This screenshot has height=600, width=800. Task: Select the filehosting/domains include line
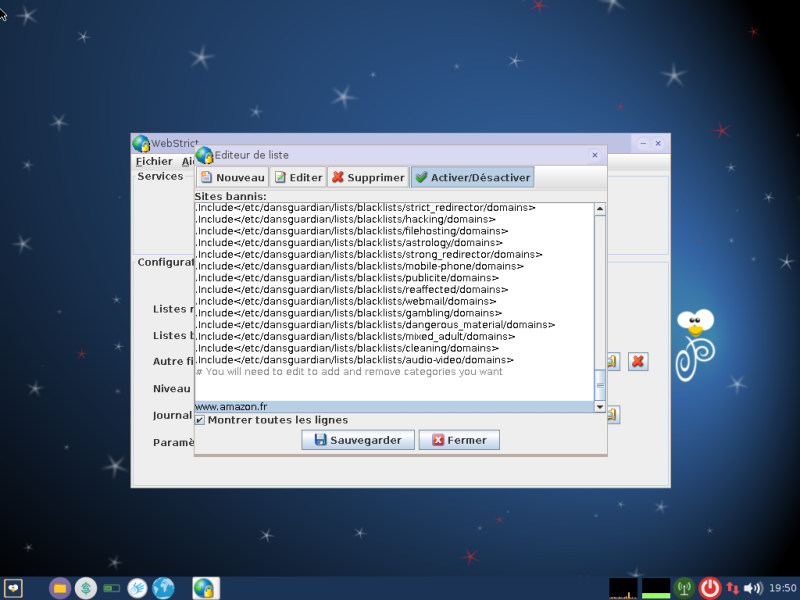[394, 231]
